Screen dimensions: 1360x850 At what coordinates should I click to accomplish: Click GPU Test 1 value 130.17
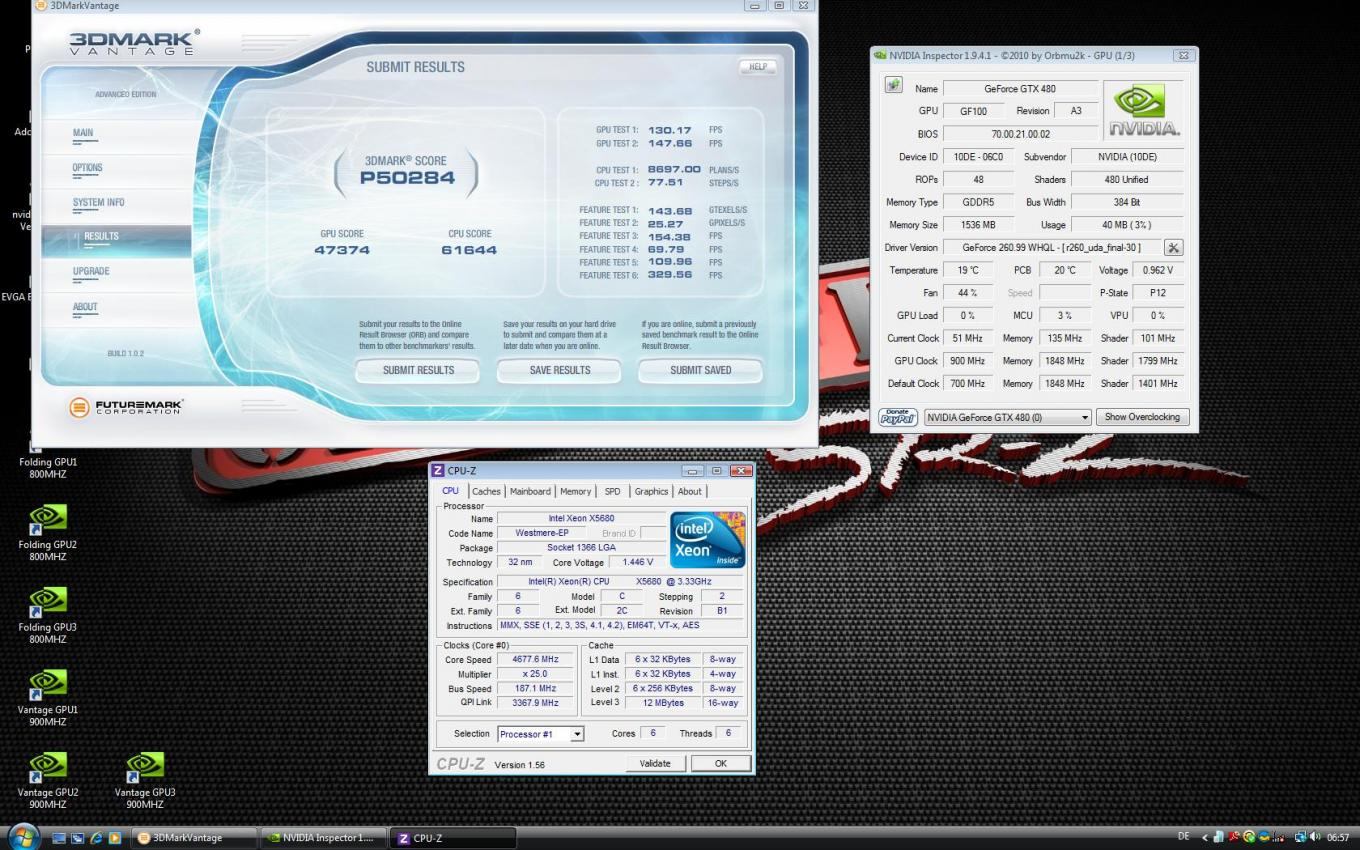click(669, 130)
